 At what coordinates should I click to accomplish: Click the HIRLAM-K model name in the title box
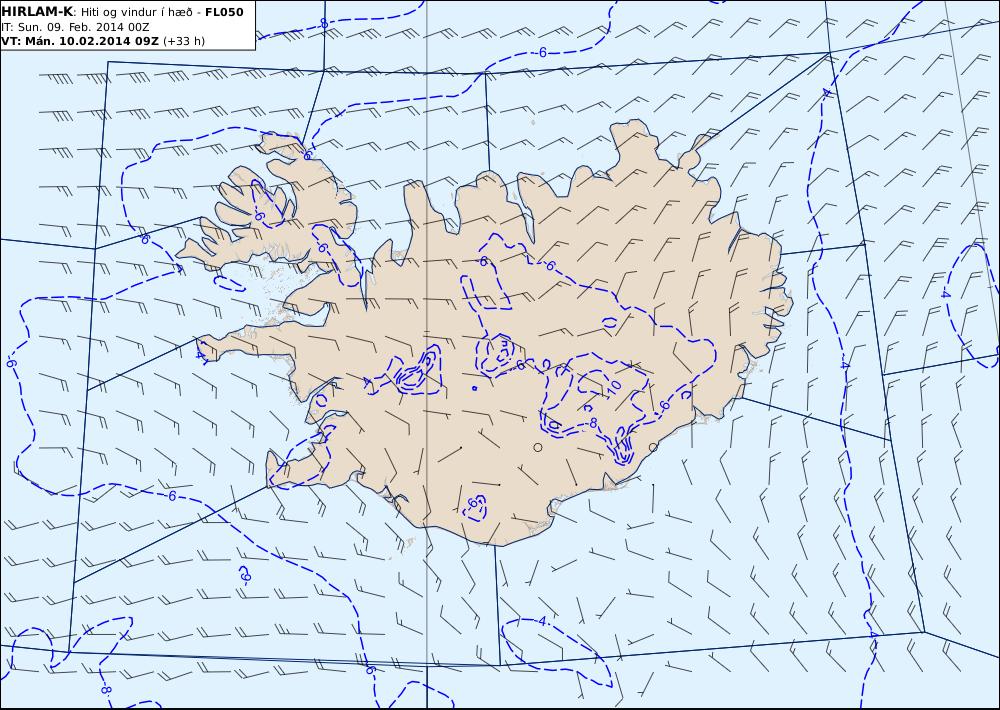[x=38, y=12]
